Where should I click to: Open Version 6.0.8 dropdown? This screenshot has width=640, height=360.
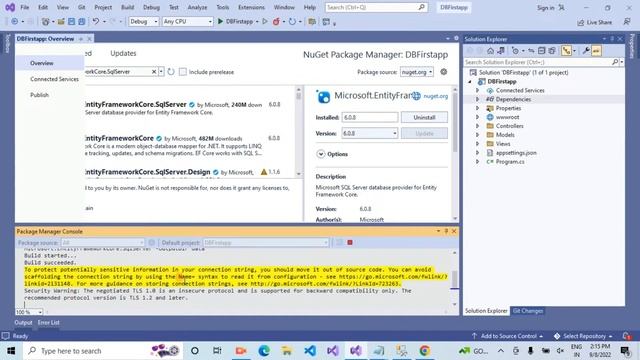(369, 133)
